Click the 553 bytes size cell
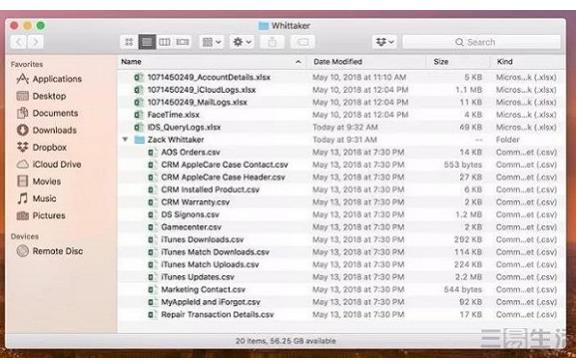The width and height of the screenshot is (577, 364). 463,165
